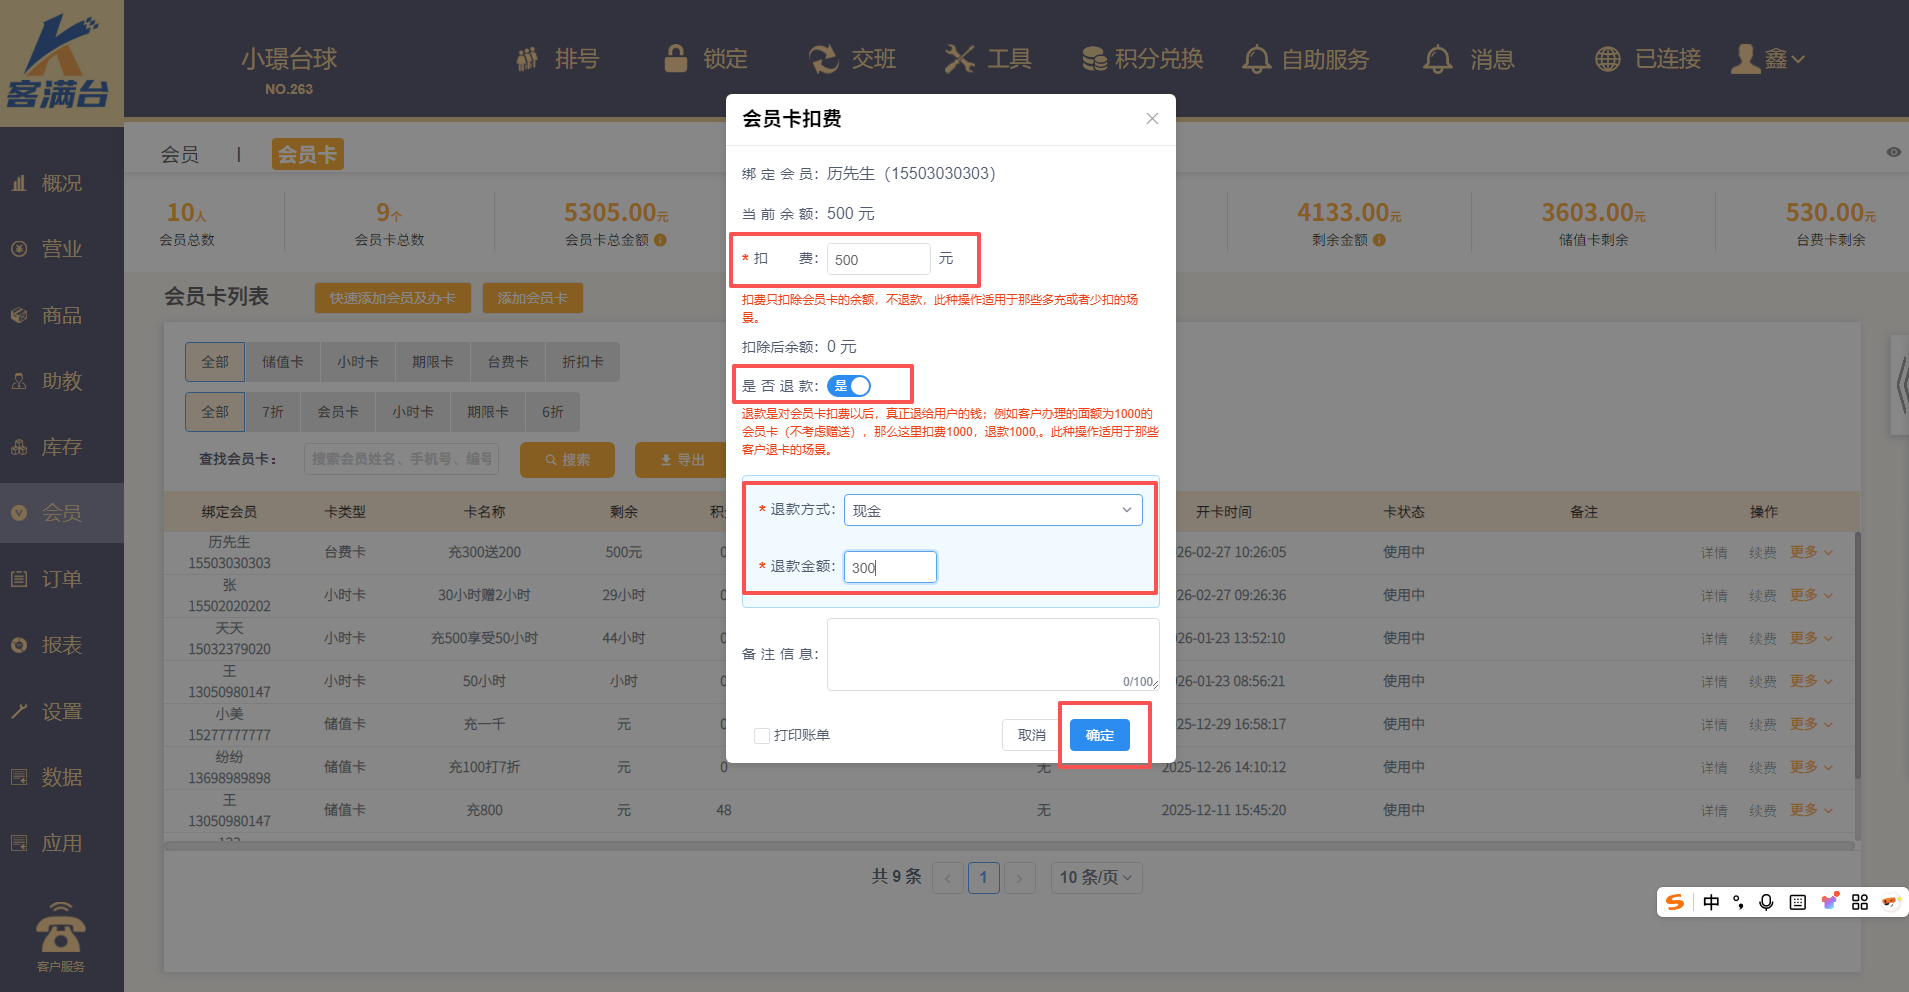Toggle the 是否退款 refund switch
This screenshot has width=1909, height=992.
pos(849,386)
